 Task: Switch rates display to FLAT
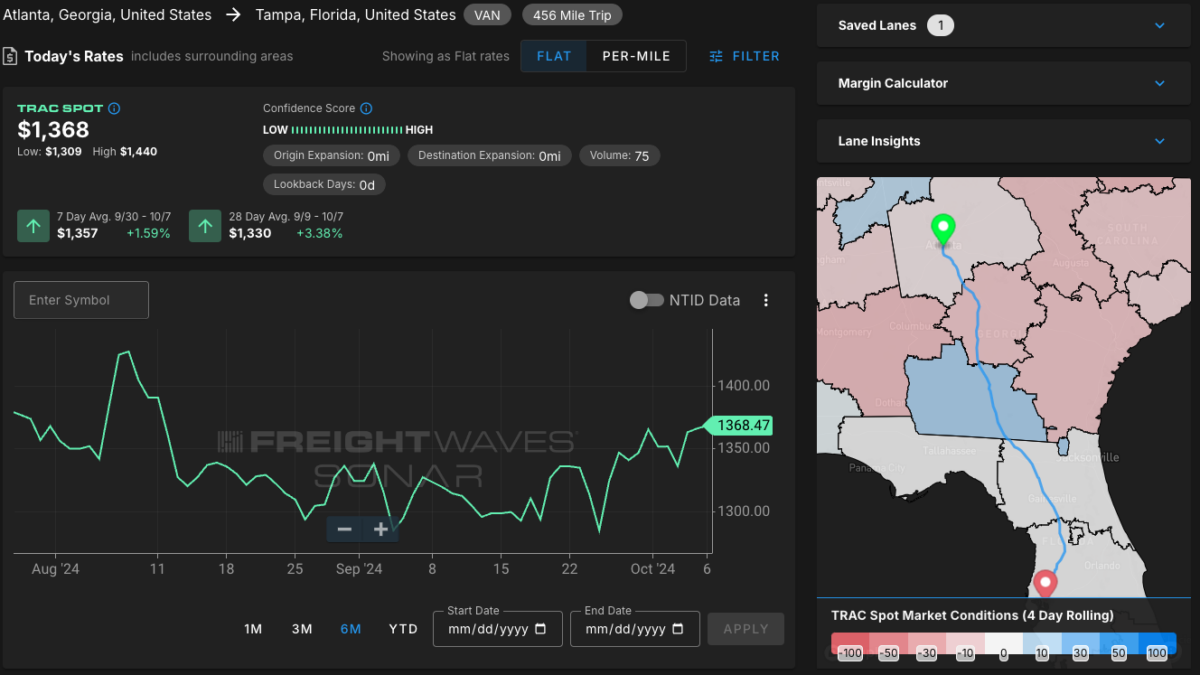(554, 56)
